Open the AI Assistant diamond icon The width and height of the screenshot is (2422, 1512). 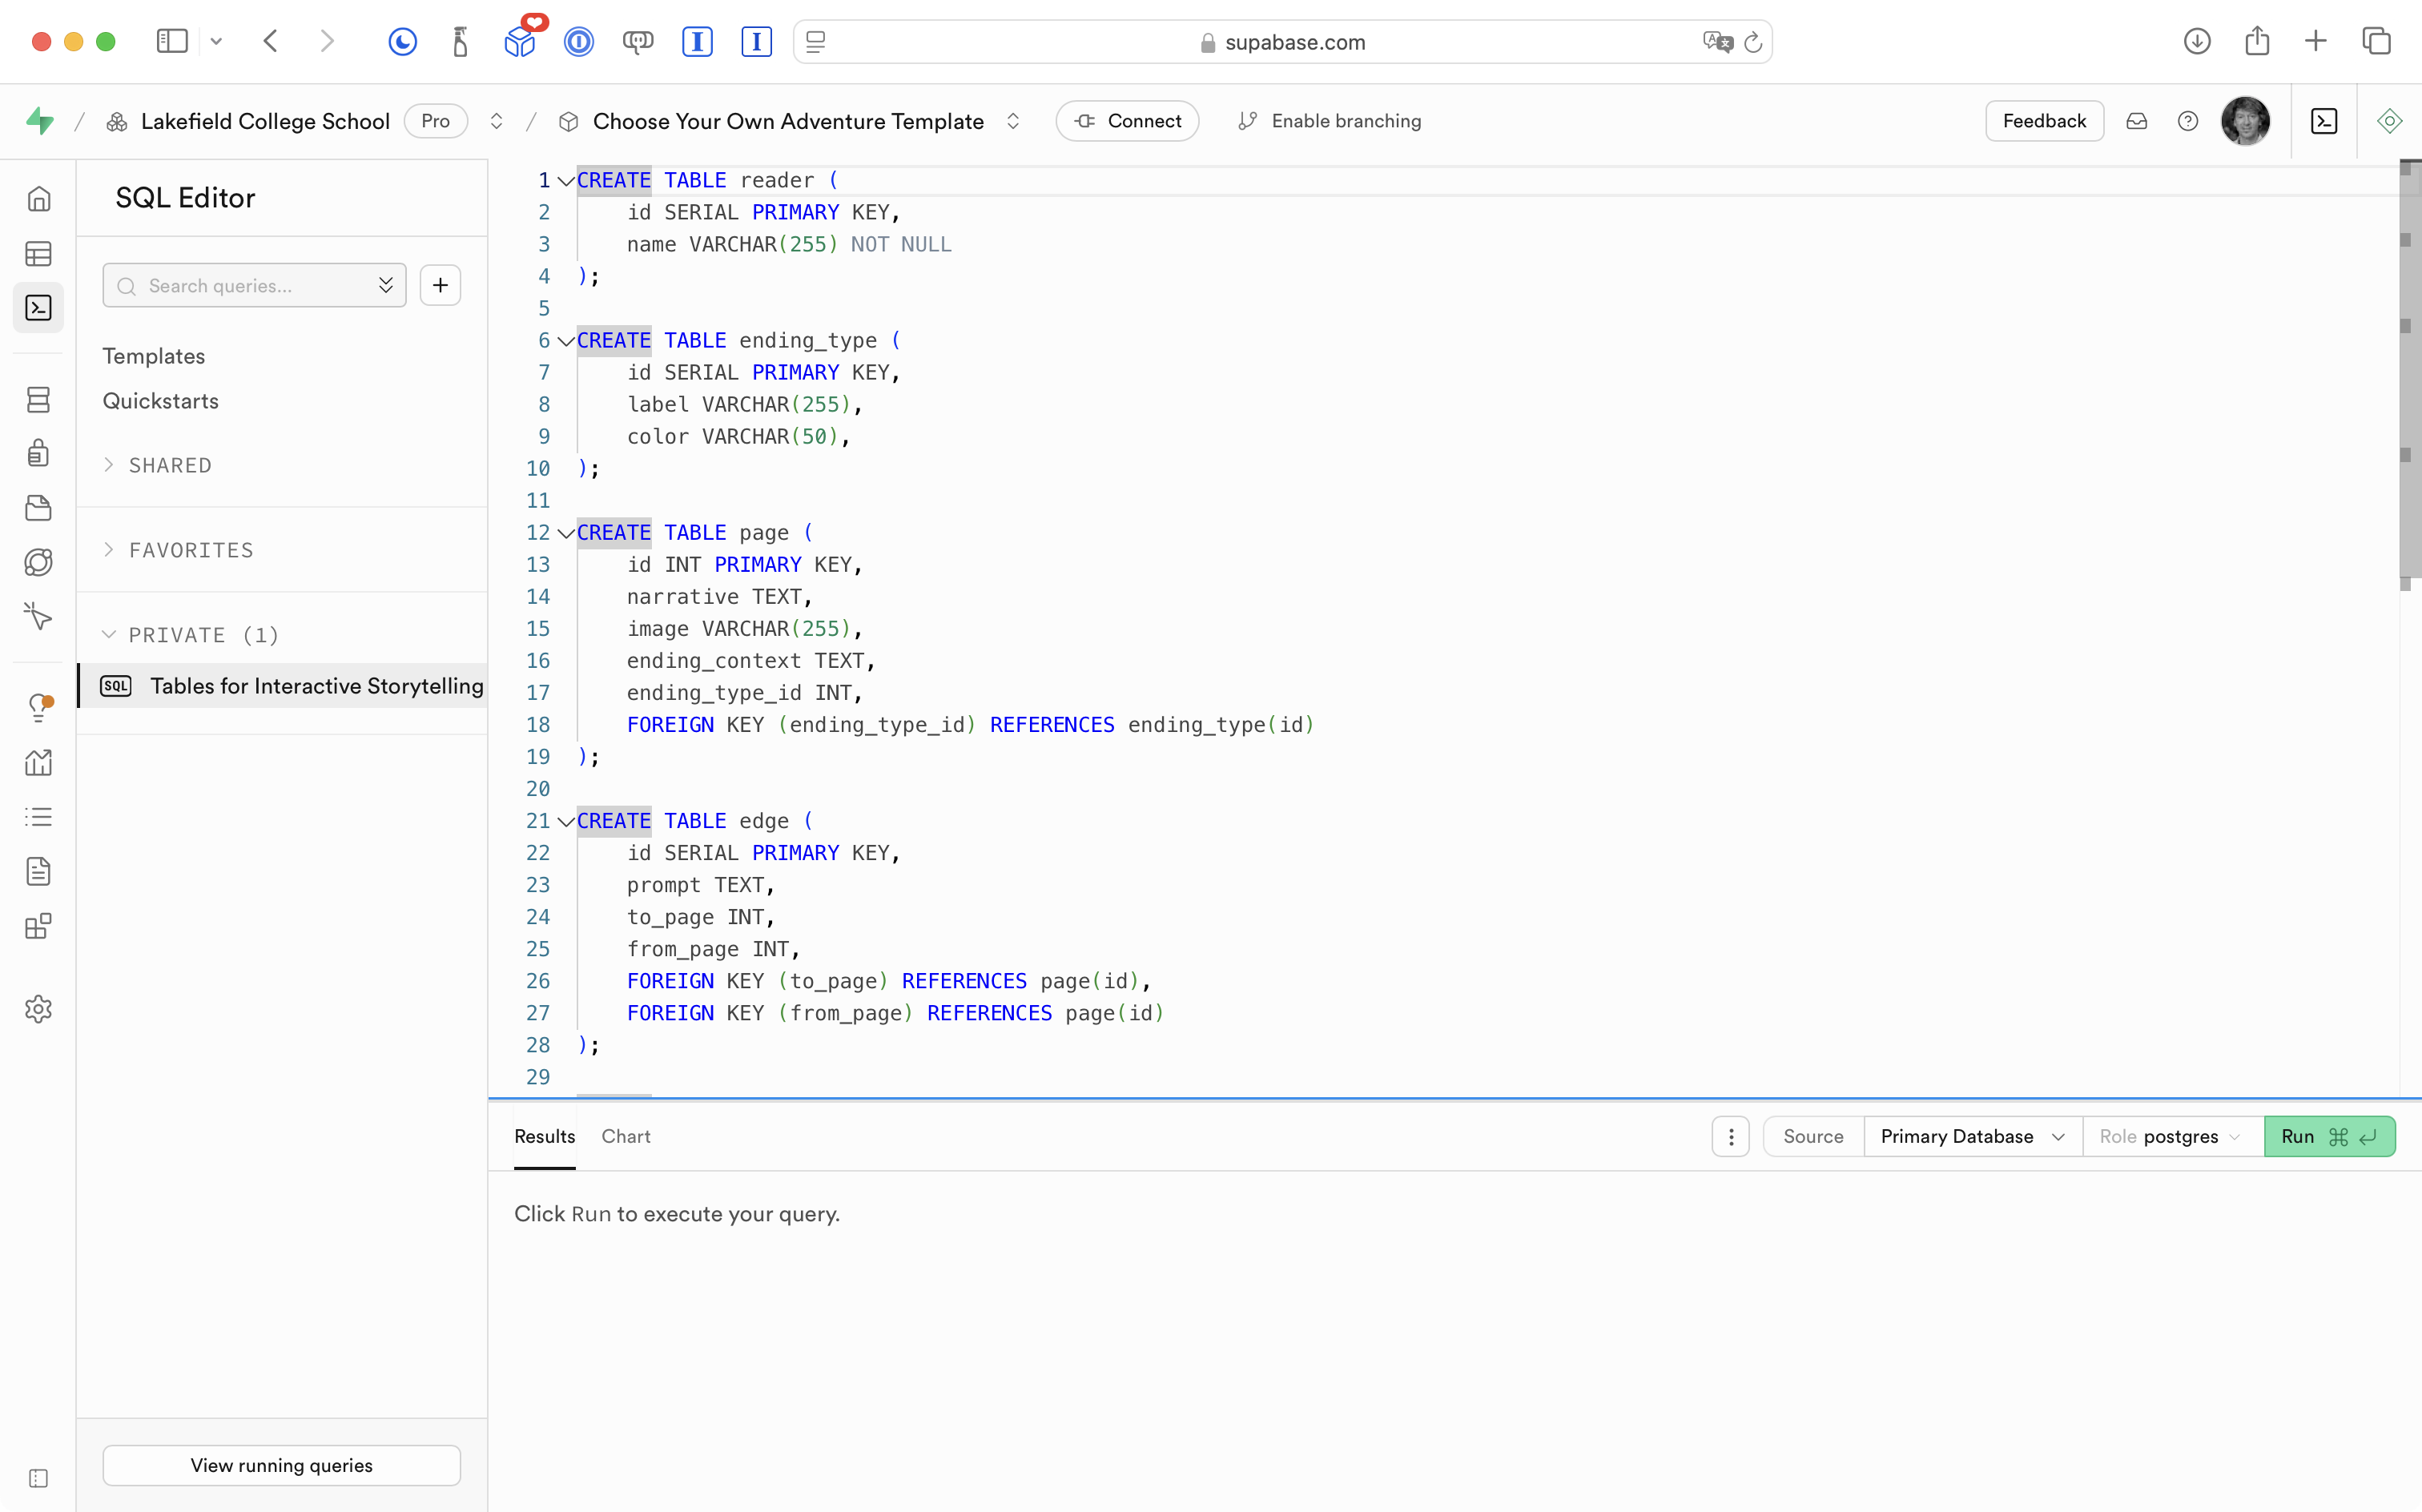coord(2389,121)
